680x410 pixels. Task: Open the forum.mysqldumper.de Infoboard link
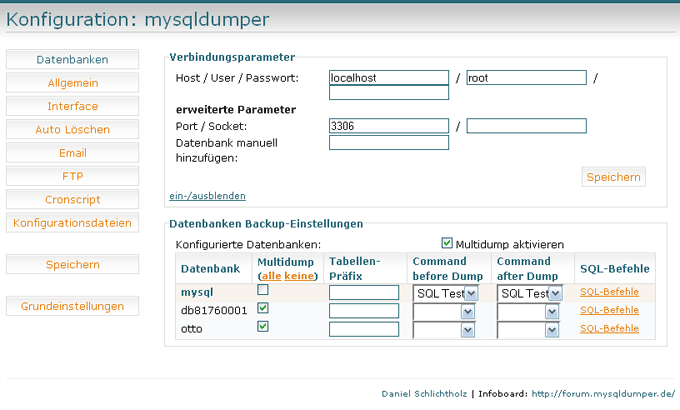pyautogui.click(x=603, y=394)
